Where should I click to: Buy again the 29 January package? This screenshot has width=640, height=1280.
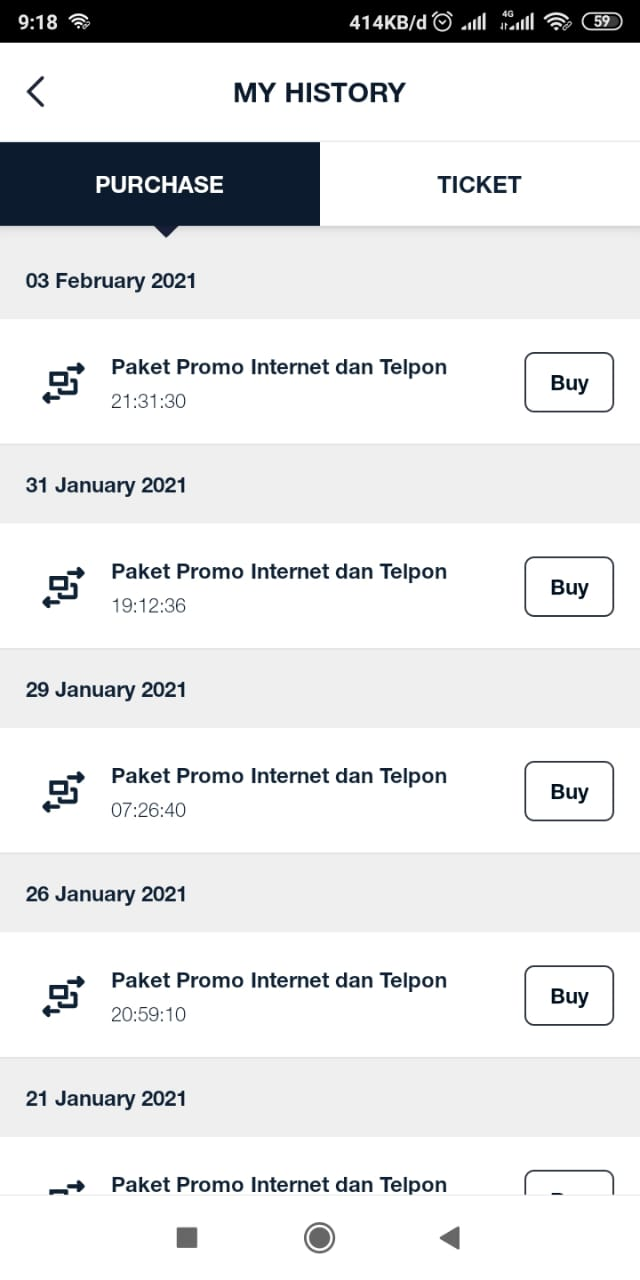[x=568, y=791]
